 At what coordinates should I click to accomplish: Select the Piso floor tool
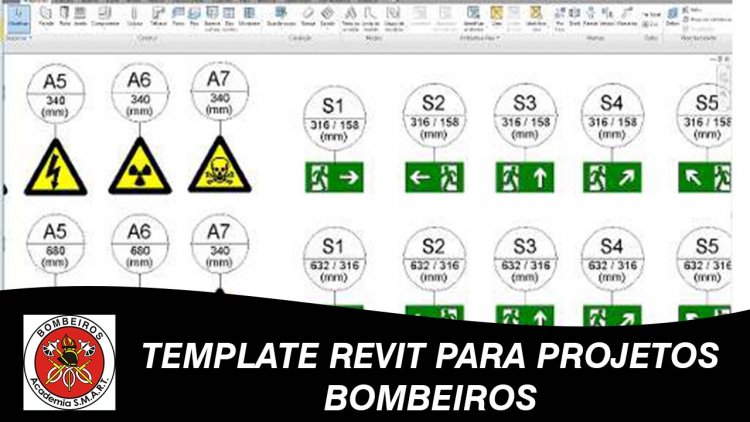click(194, 17)
